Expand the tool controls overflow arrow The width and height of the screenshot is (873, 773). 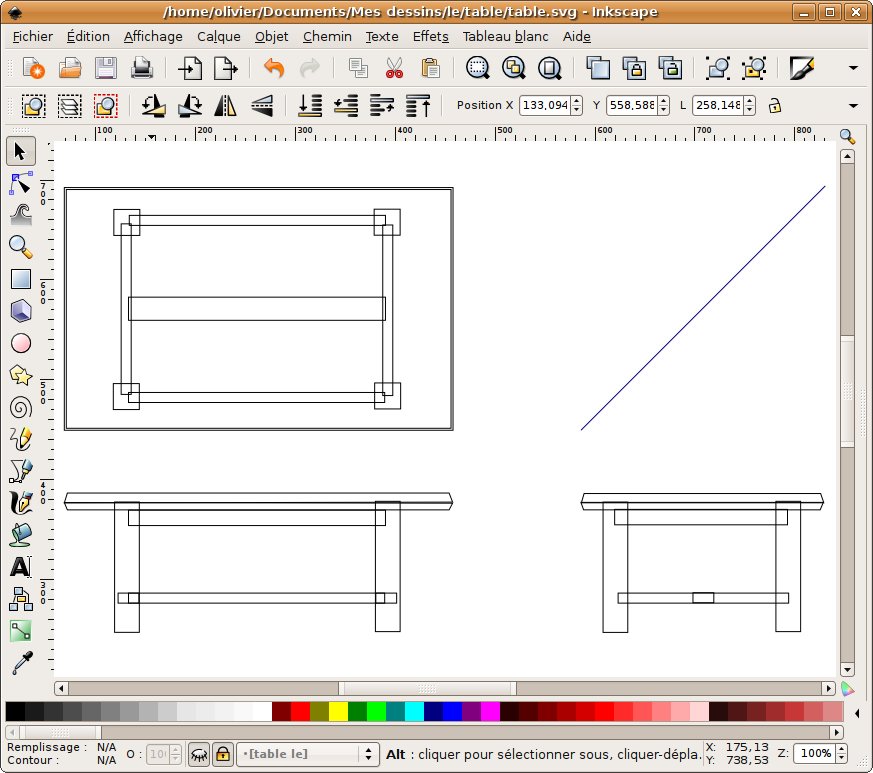[x=853, y=105]
